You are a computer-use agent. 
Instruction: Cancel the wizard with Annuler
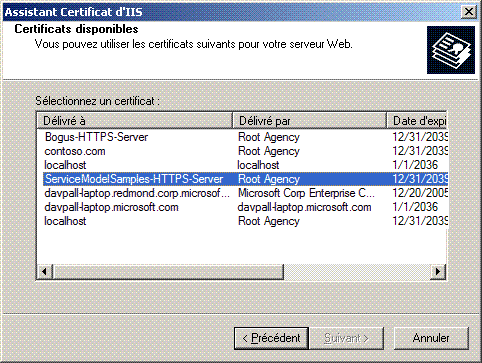(431, 338)
